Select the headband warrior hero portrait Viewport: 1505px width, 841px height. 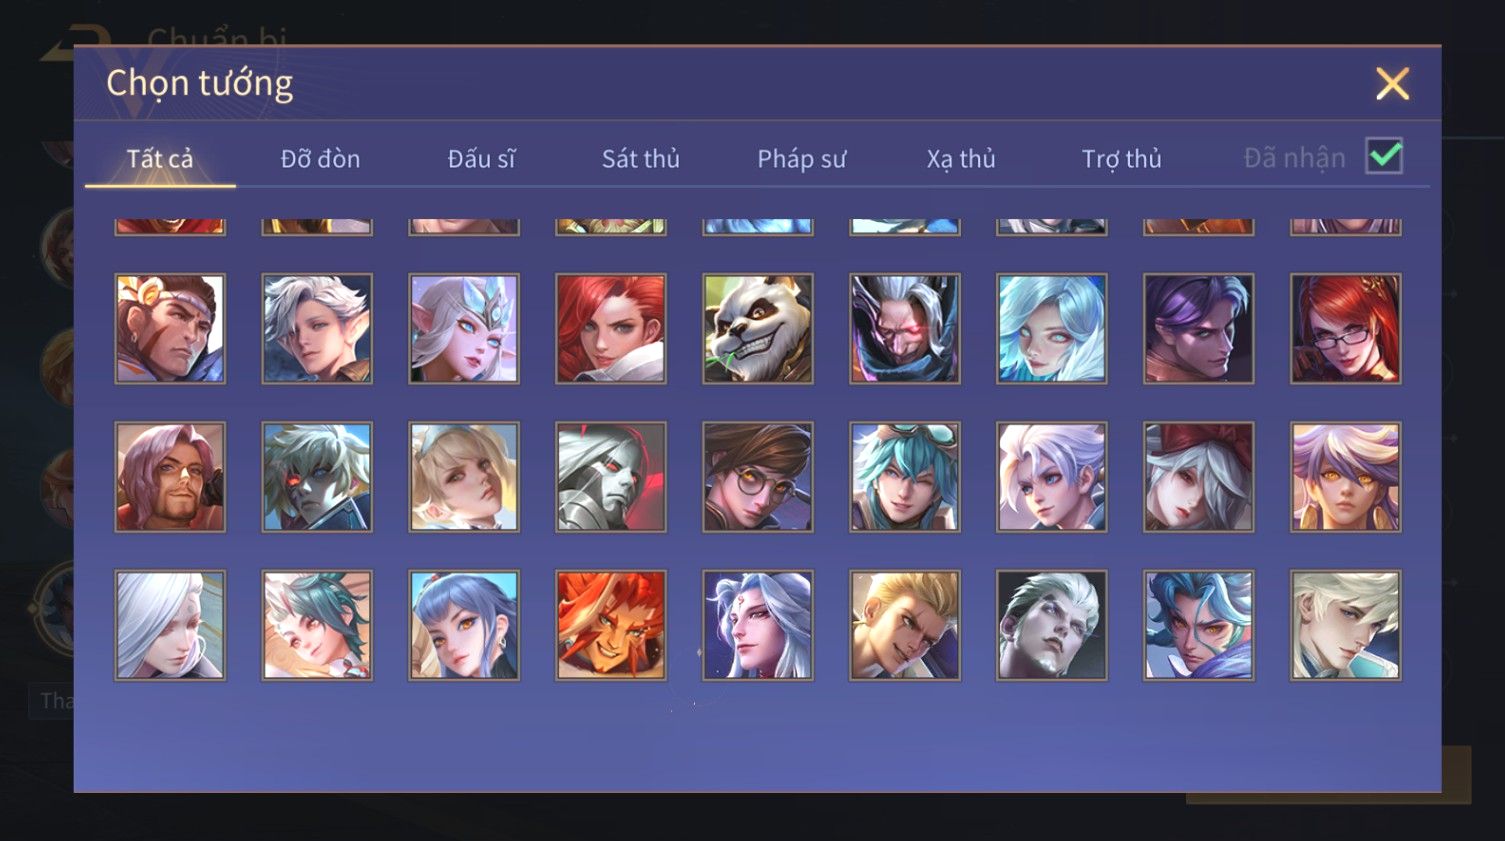(170, 329)
